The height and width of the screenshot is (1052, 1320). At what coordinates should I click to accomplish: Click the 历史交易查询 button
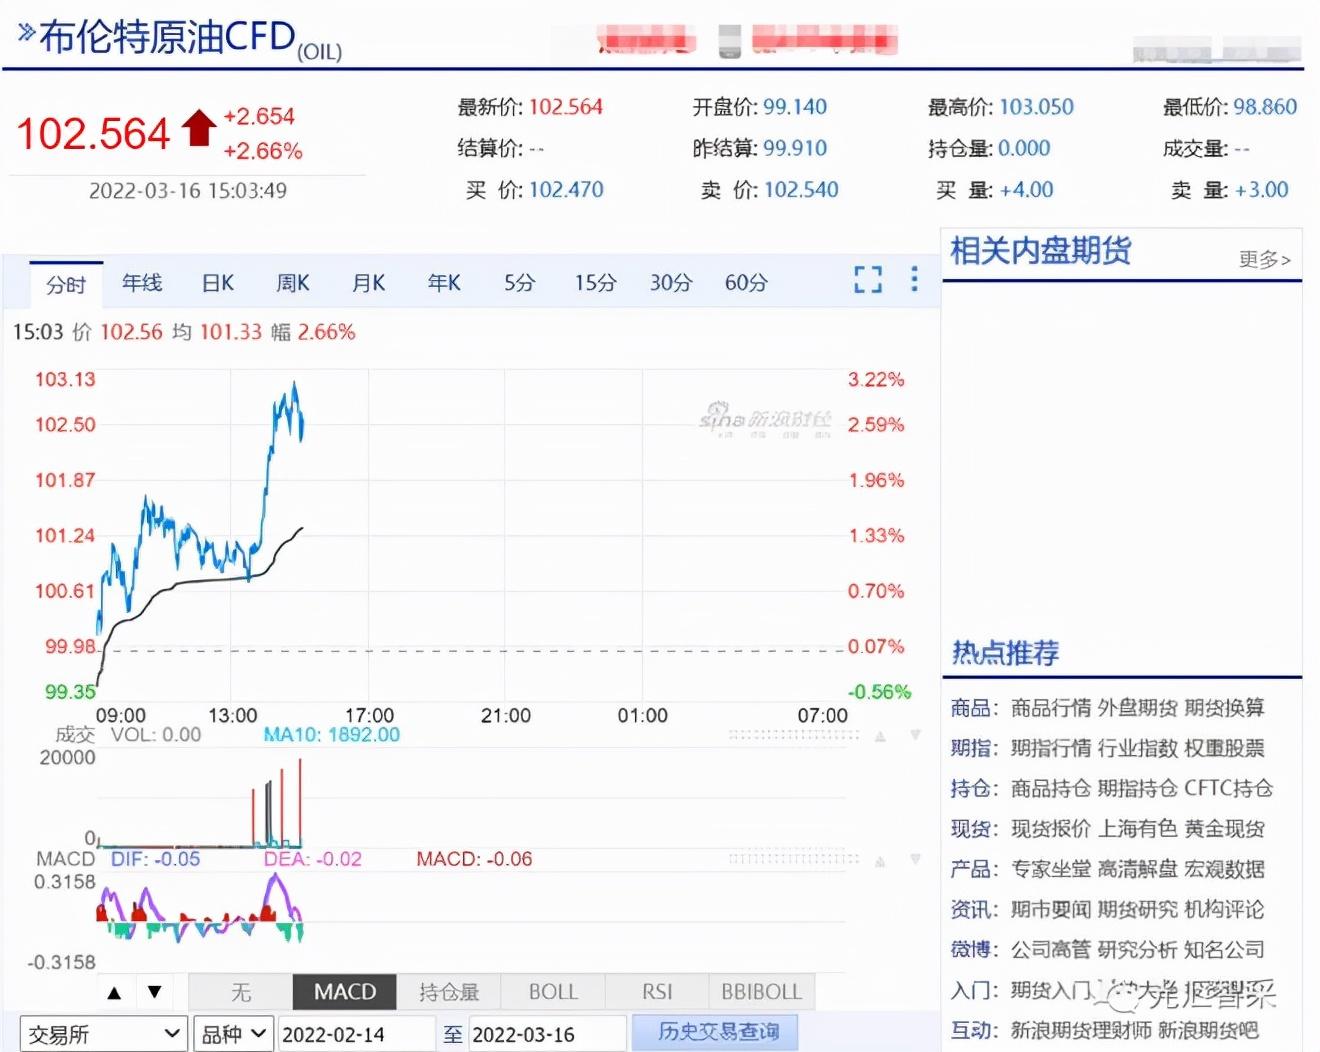(716, 1032)
